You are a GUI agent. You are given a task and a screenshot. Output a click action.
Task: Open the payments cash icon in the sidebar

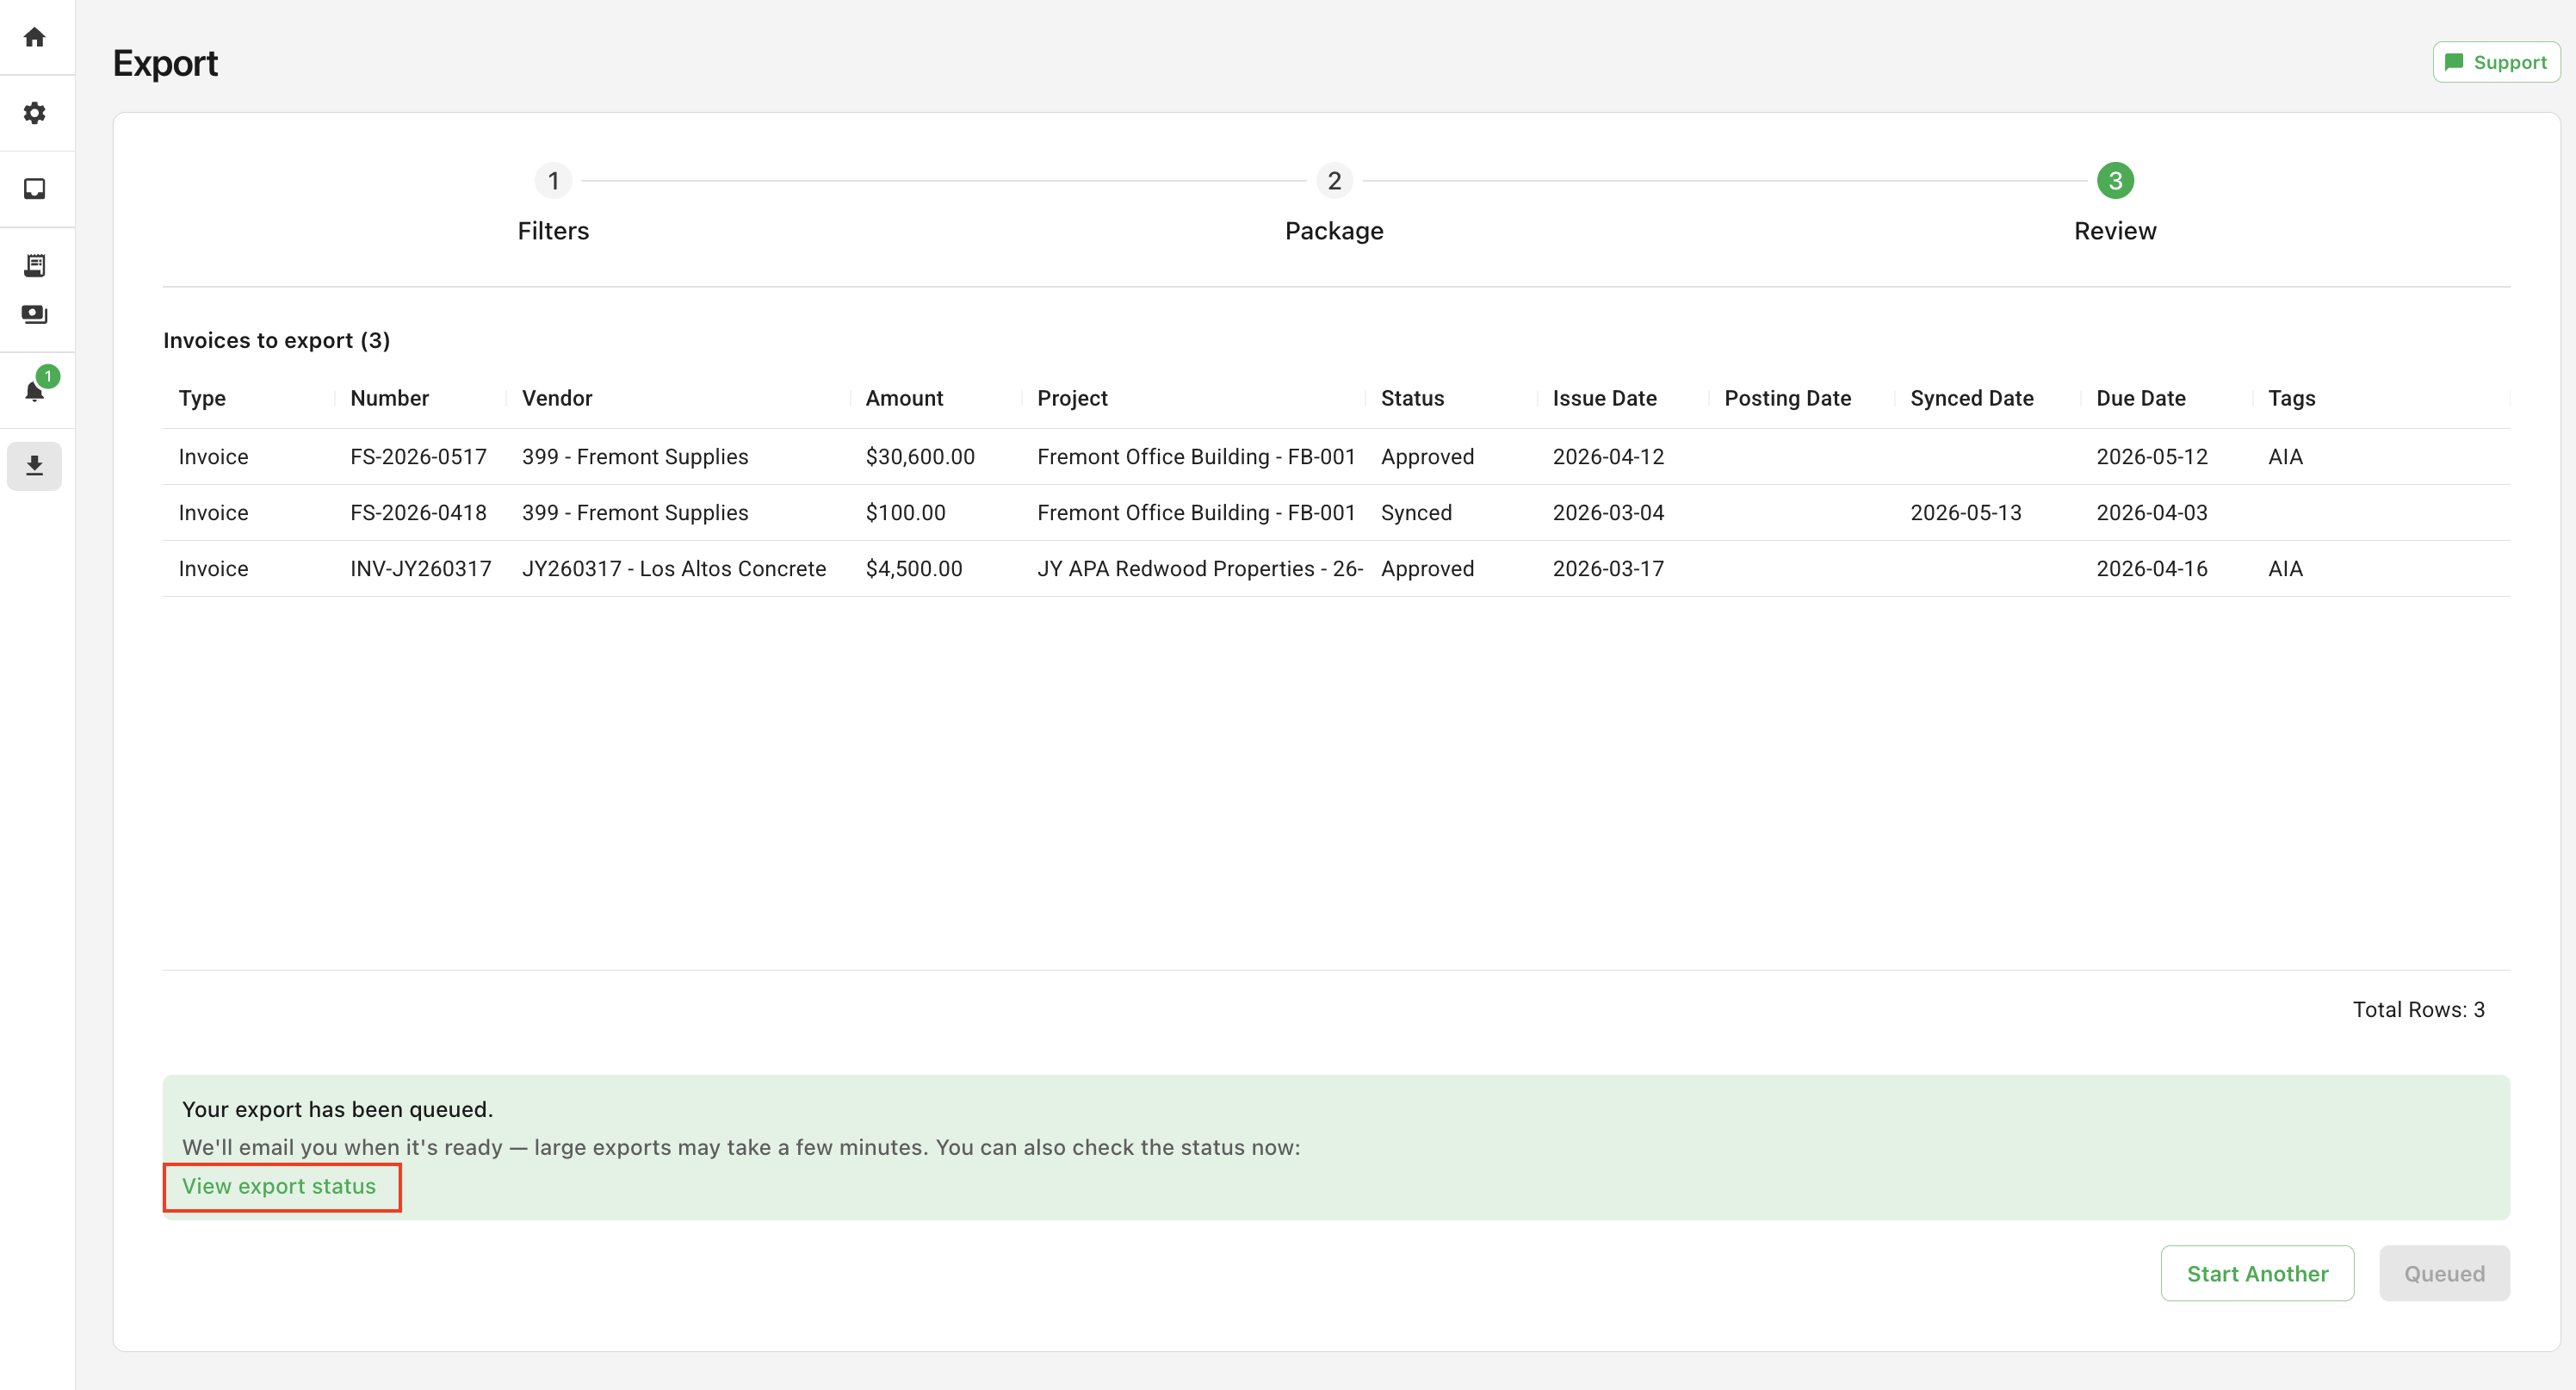pyautogui.click(x=35, y=314)
